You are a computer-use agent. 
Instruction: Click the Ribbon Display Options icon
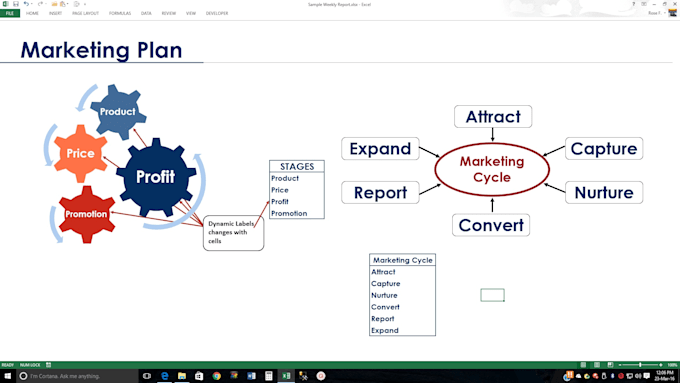pyautogui.click(x=644, y=4)
